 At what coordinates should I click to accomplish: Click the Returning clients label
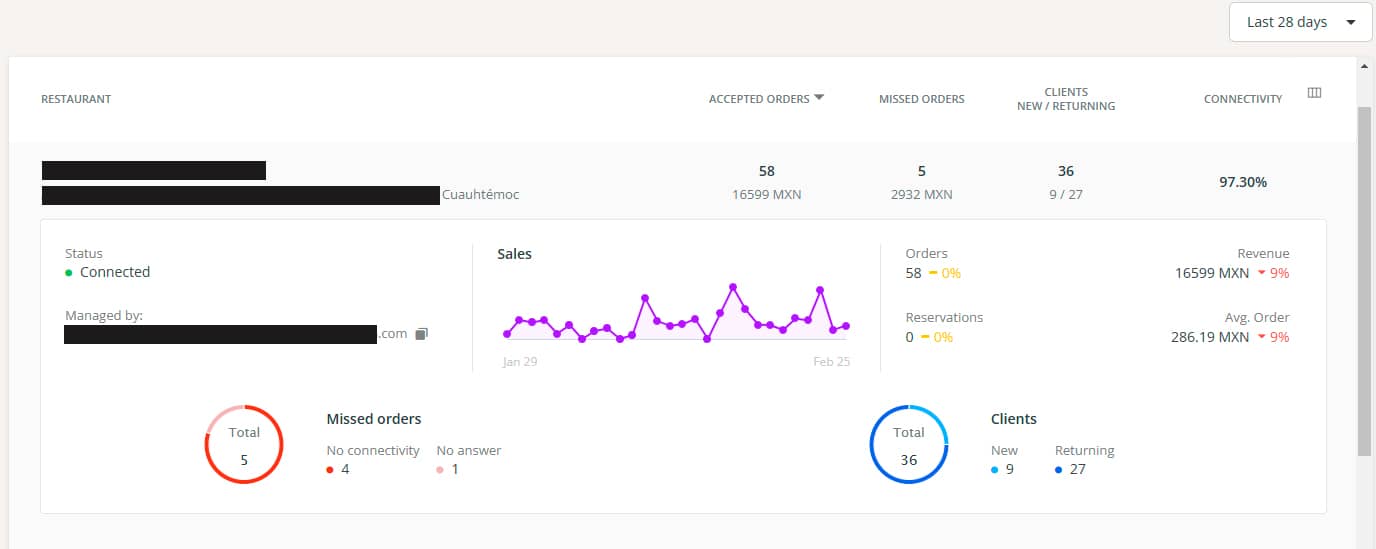[x=1084, y=450]
